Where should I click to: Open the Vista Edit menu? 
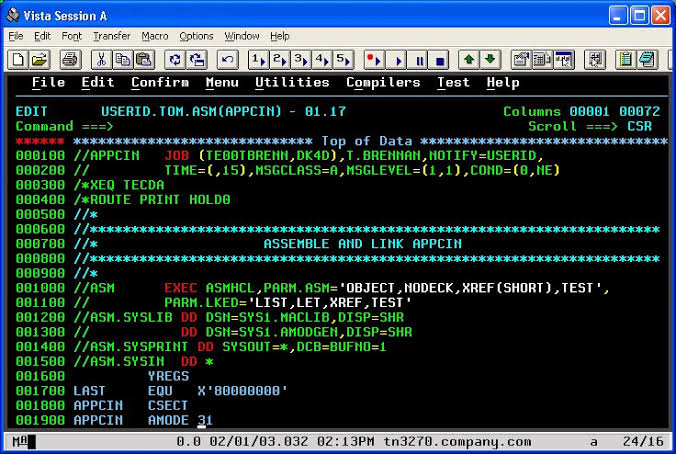coord(42,36)
